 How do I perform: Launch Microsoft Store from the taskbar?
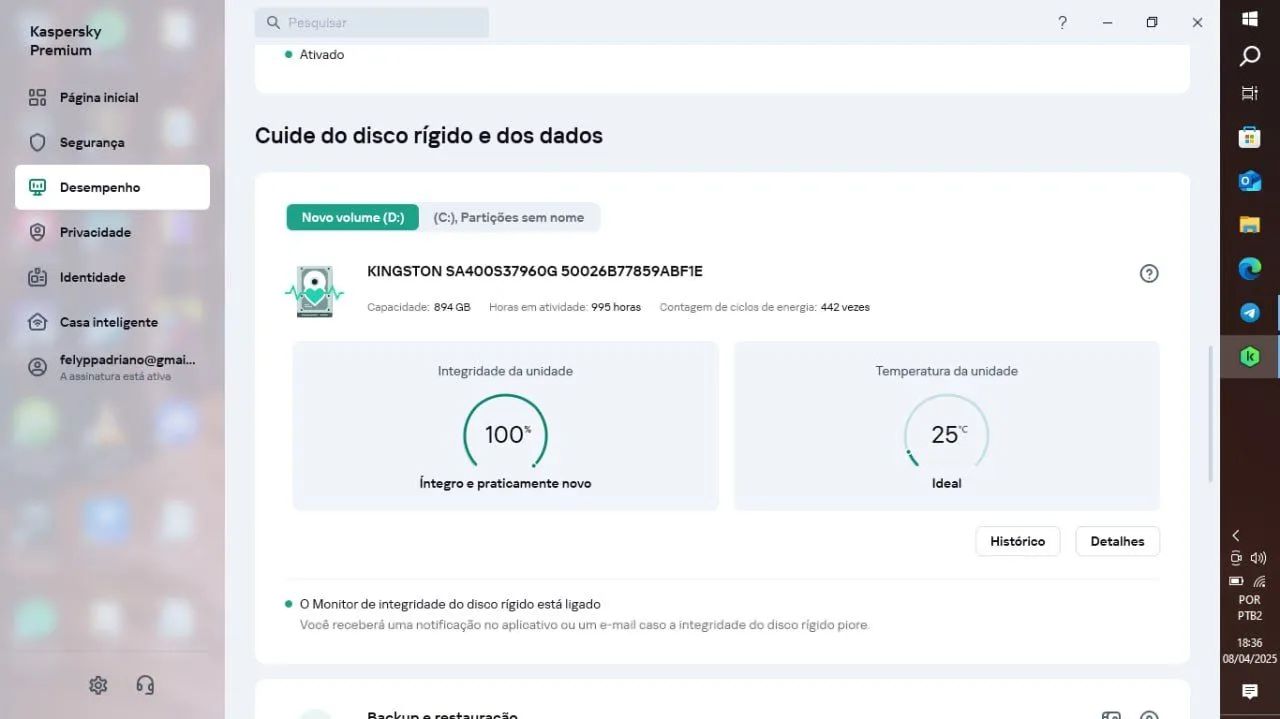pos(1250,137)
